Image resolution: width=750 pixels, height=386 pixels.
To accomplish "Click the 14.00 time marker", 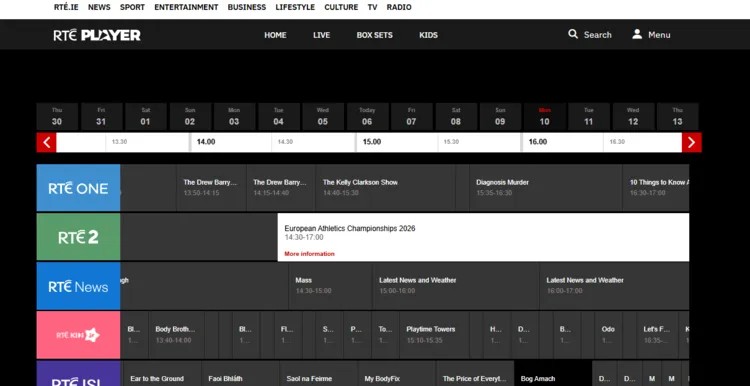I will point(206,142).
